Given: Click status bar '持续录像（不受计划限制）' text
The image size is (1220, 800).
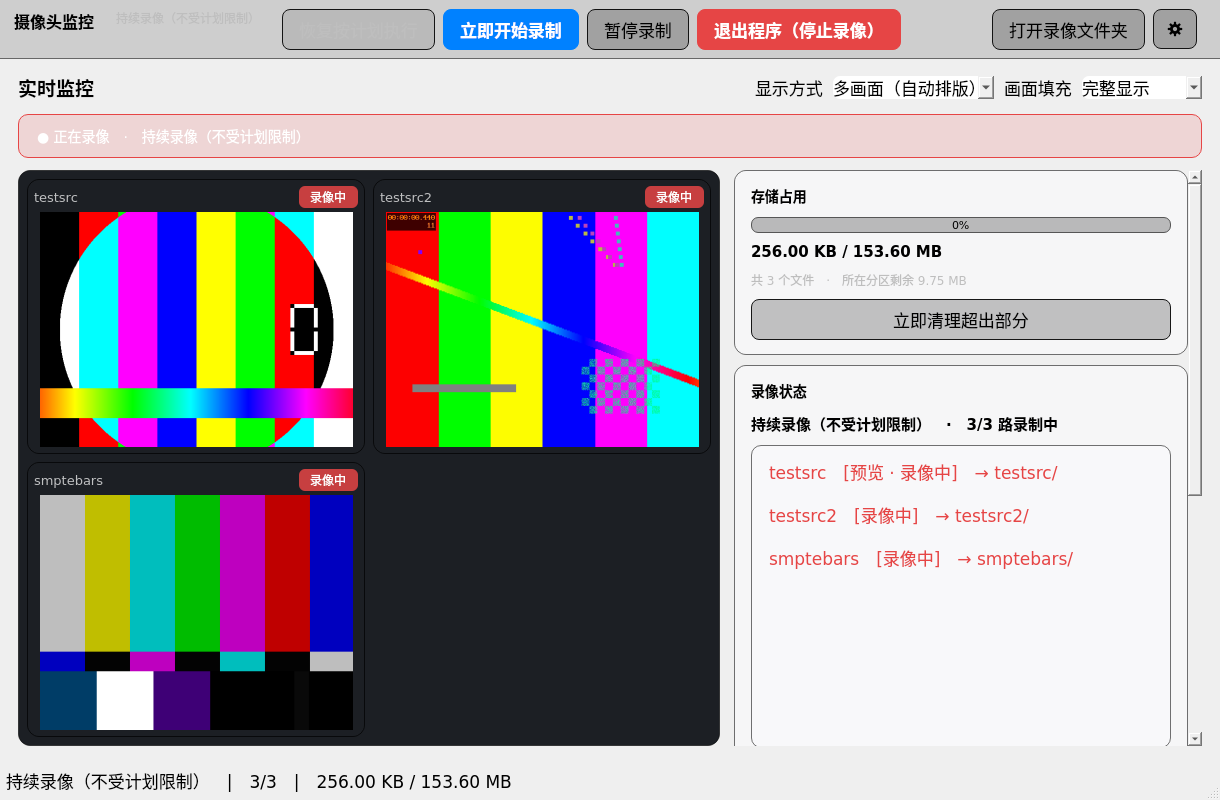Looking at the screenshot, I should pos(104,782).
